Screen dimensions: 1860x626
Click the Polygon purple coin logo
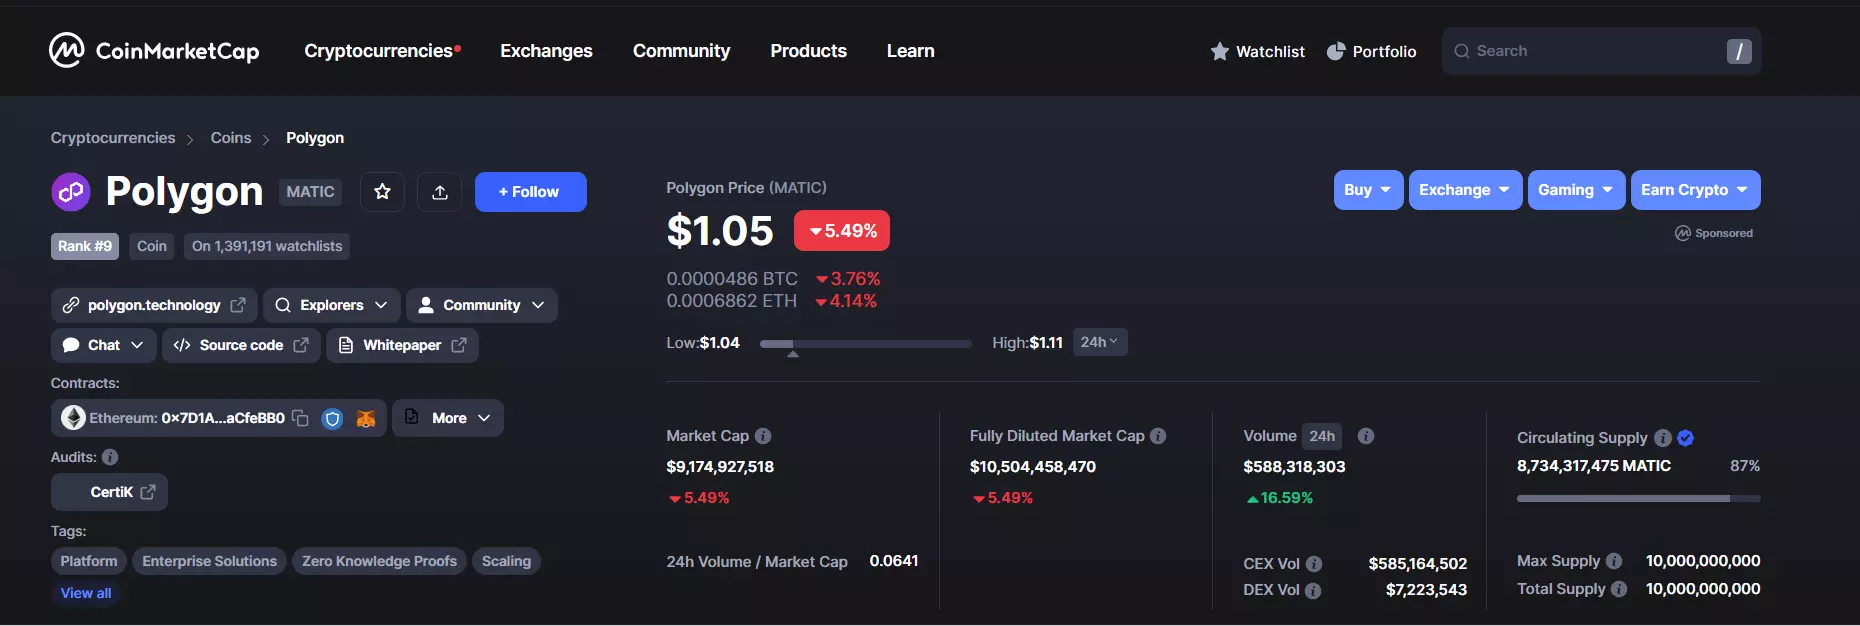click(x=71, y=192)
